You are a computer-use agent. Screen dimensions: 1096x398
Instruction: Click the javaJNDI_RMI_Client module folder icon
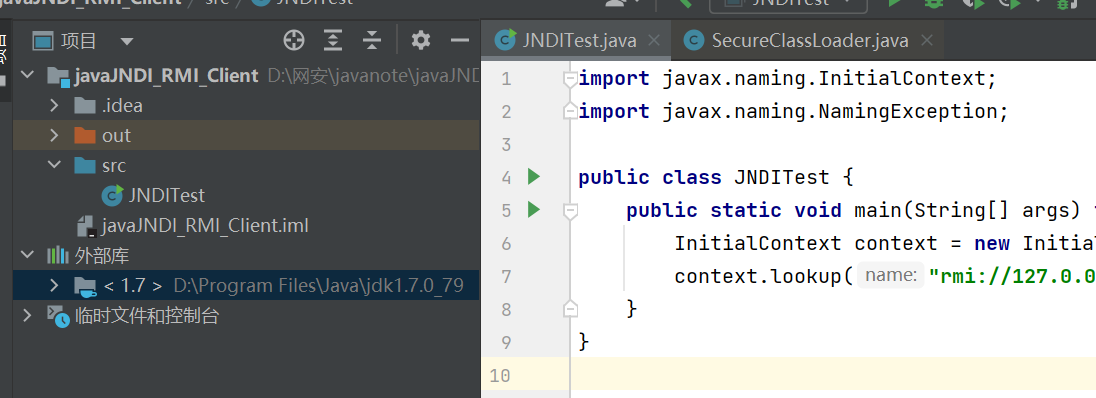58,76
